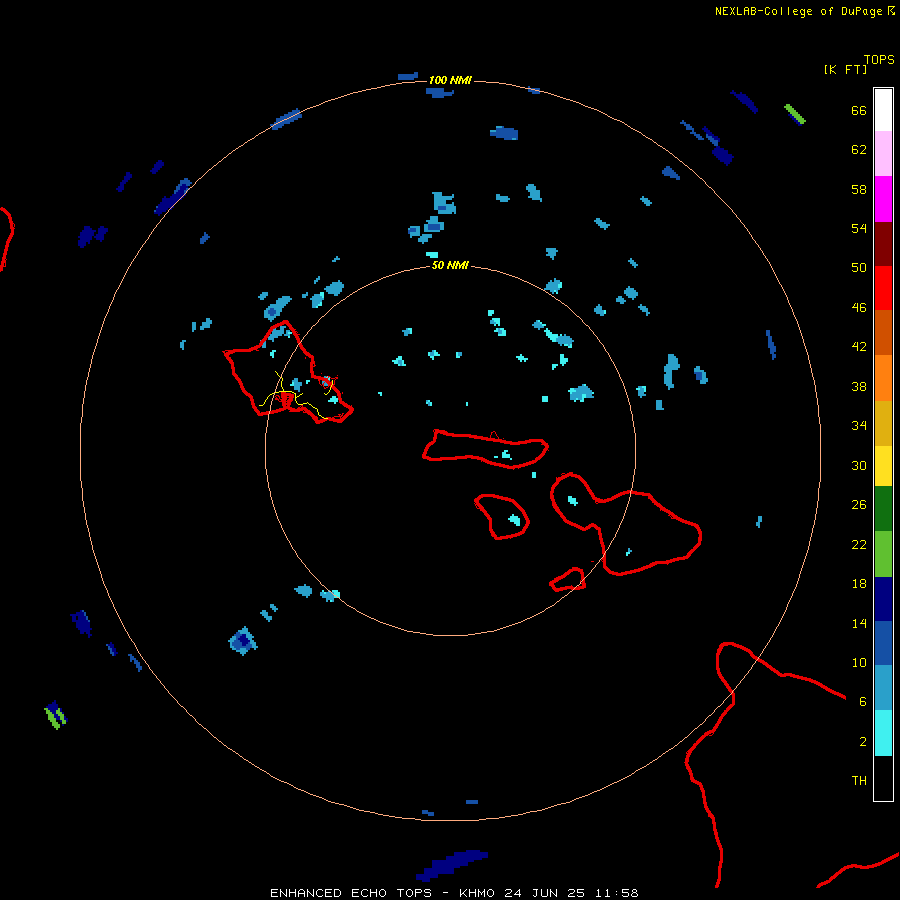Click the dark orange 46 kft legend swatch
Image resolution: width=900 pixels, height=900 pixels.
point(883,333)
